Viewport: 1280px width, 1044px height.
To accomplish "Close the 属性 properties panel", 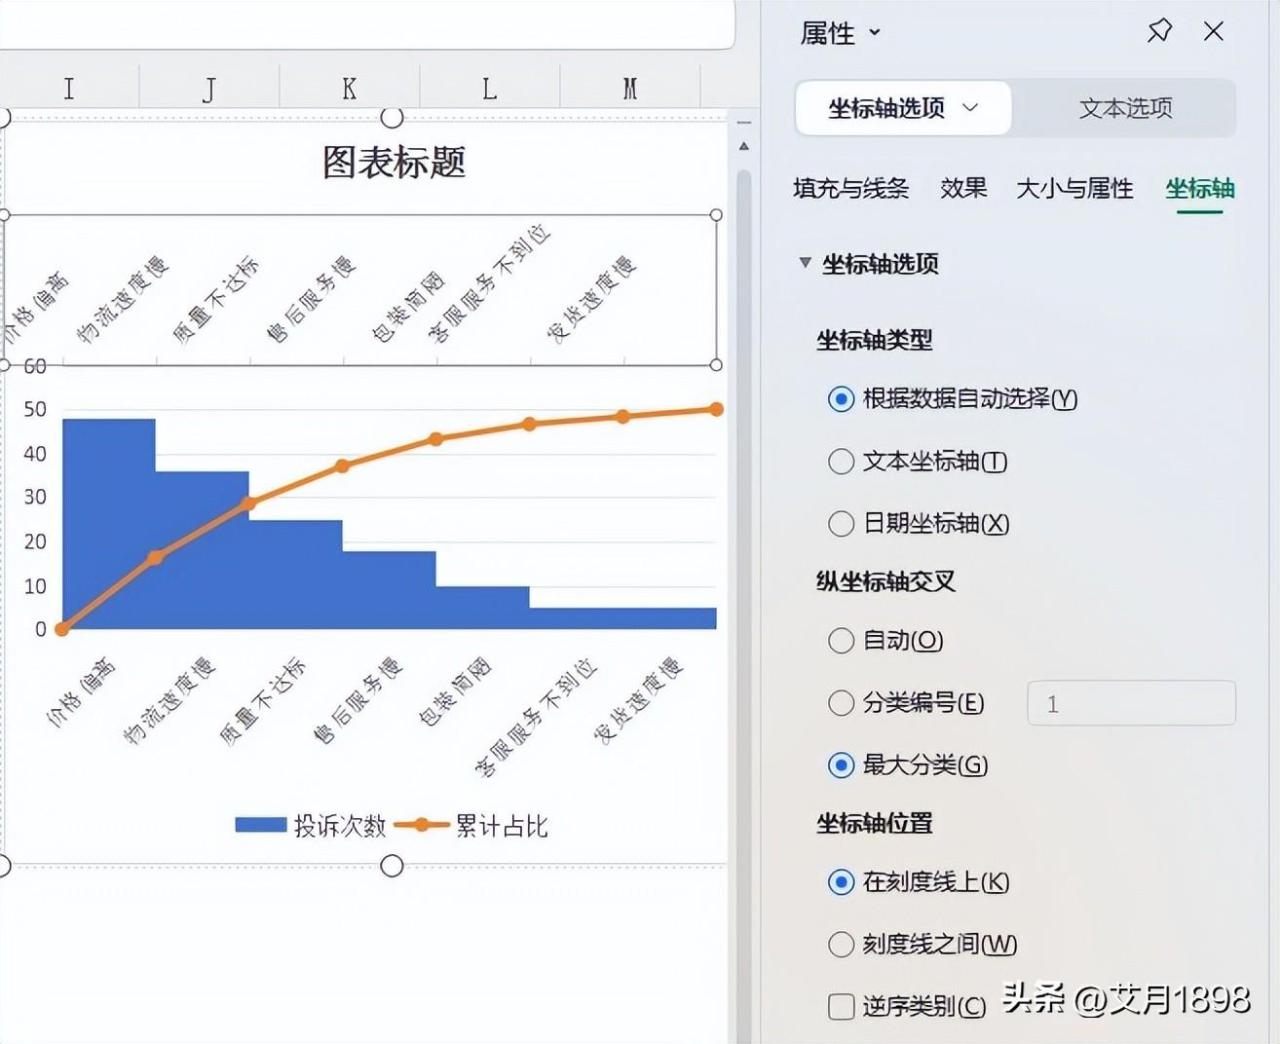I will click(x=1214, y=32).
